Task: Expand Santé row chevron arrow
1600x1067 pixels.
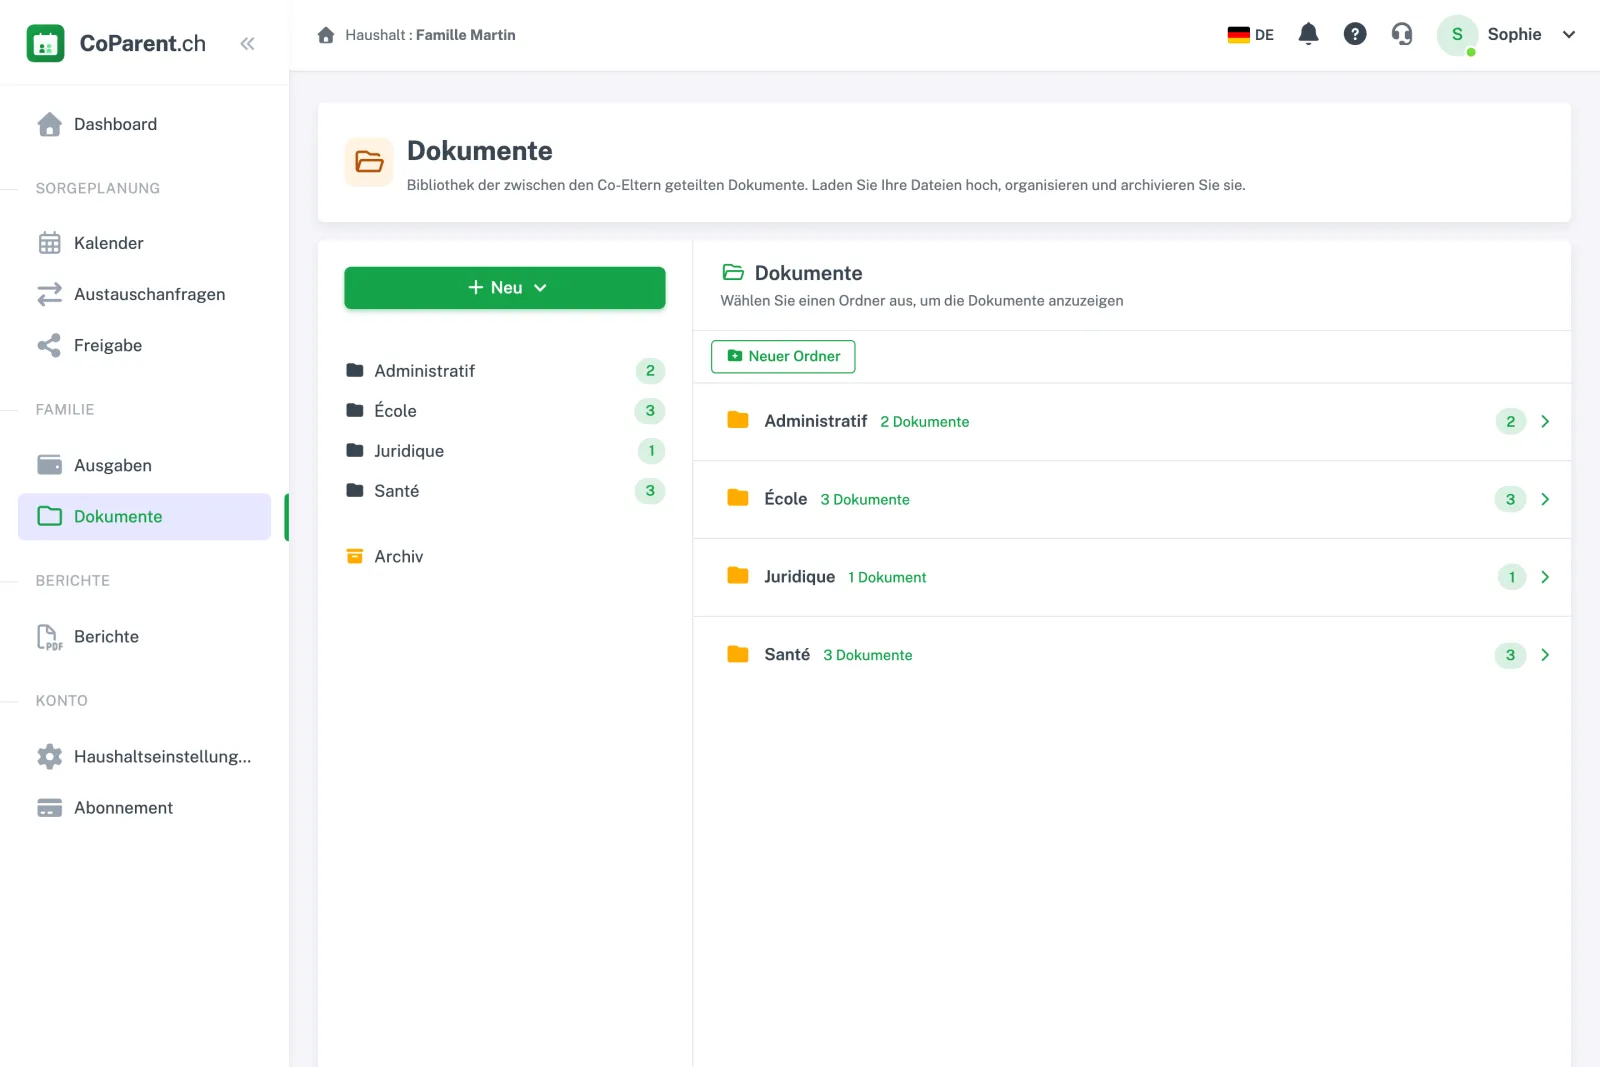Action: click(1545, 655)
